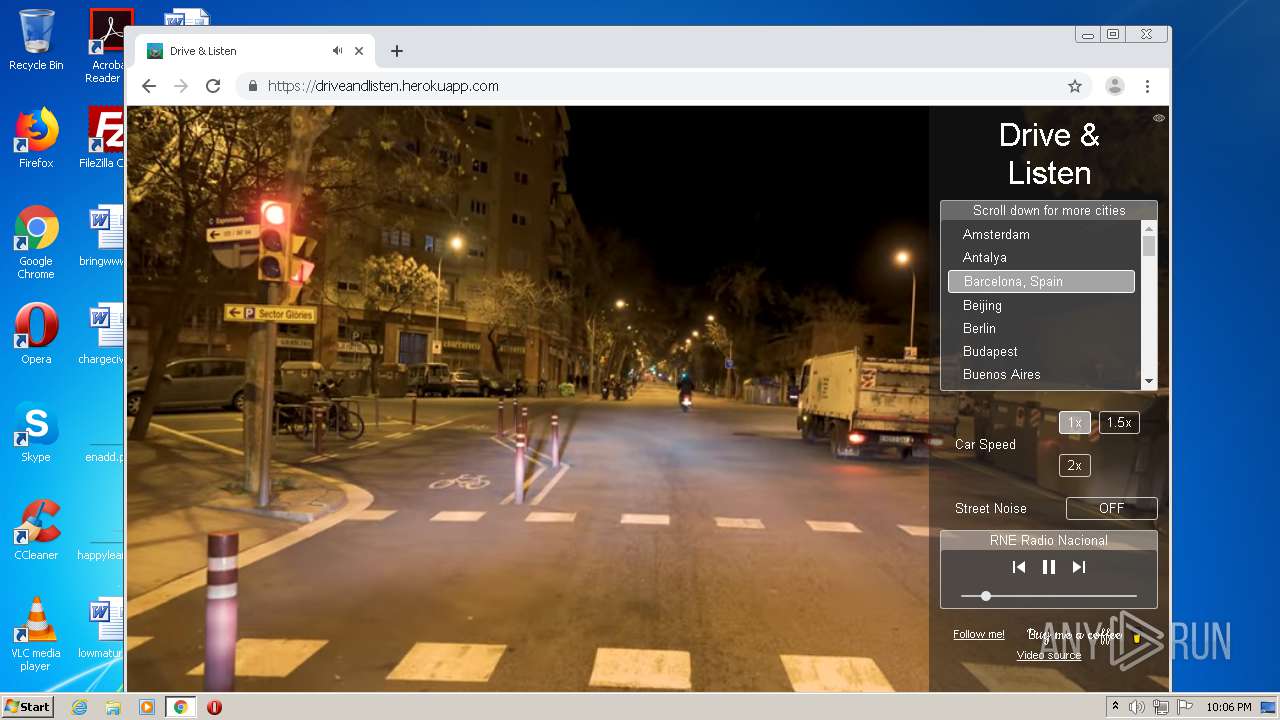1280x720 pixels.
Task: Open the Action Center flag icon
Action: pos(1185,707)
